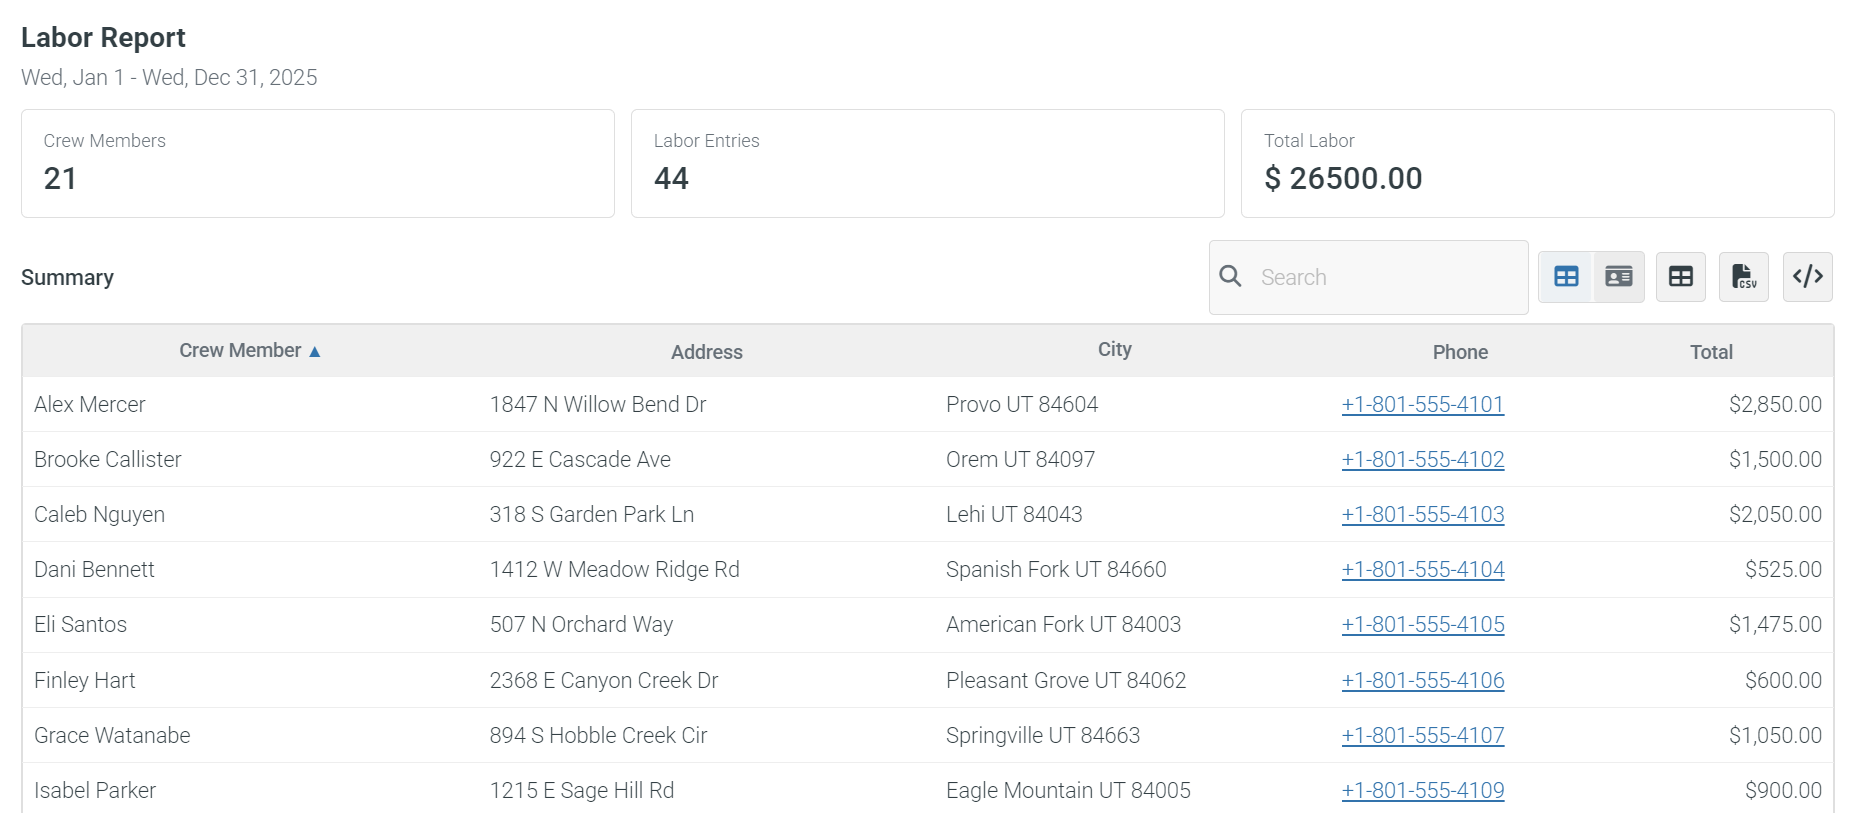Sort table by Address header
The height and width of the screenshot is (813, 1856).
click(x=707, y=352)
